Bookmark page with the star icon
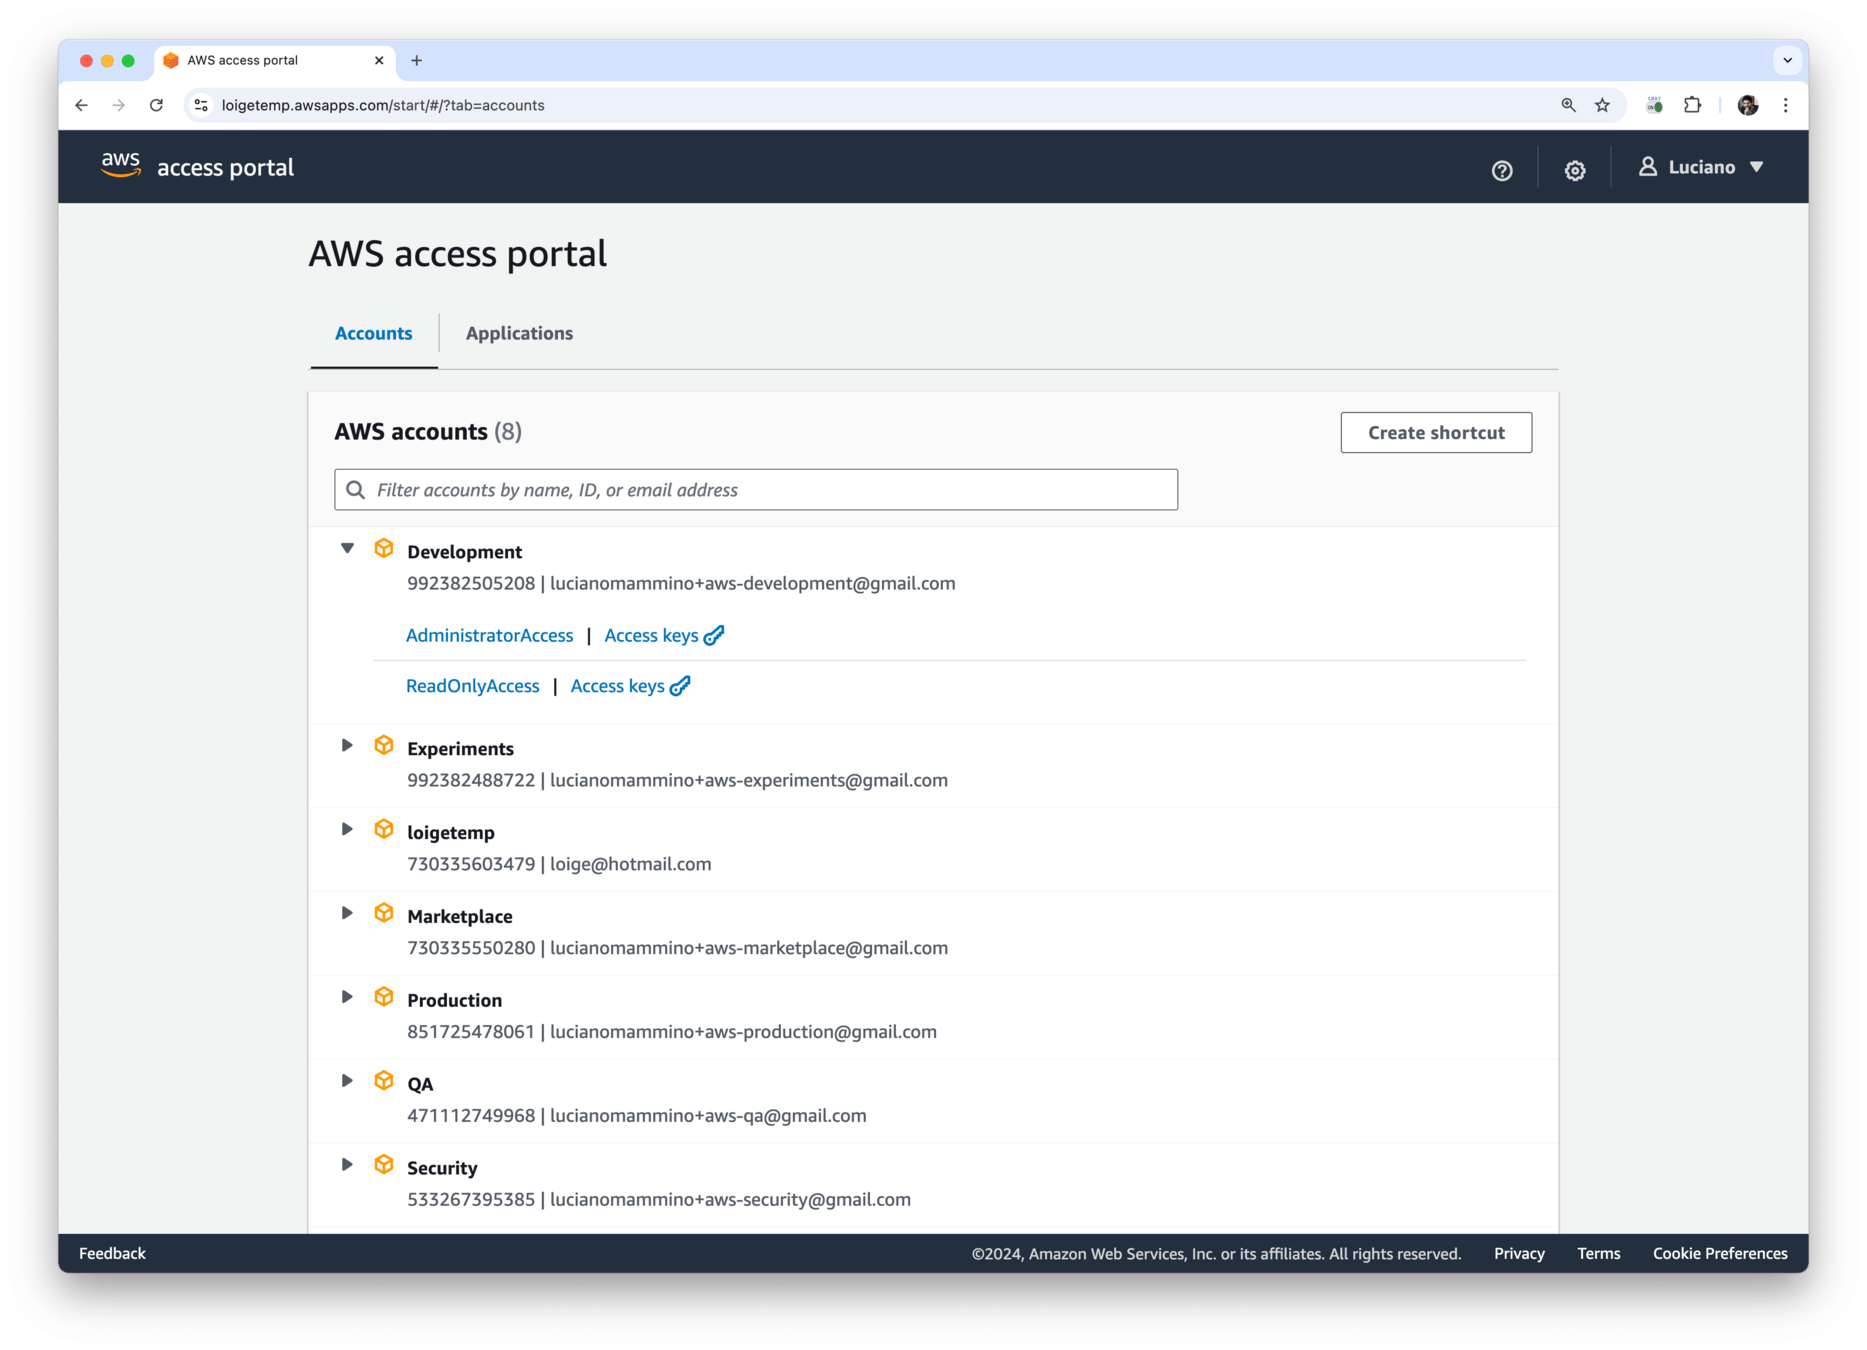Image resolution: width=1867 pixels, height=1350 pixels. pos(1602,105)
